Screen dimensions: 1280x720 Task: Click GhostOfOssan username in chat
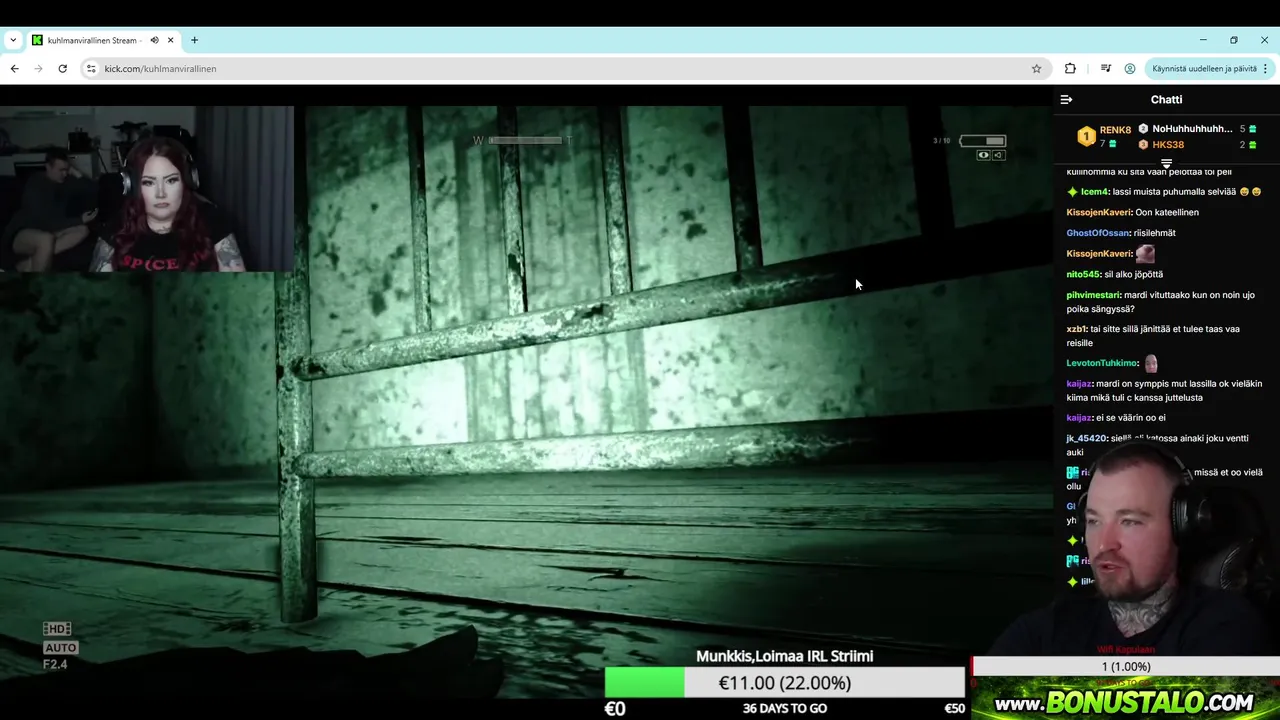click(1097, 233)
